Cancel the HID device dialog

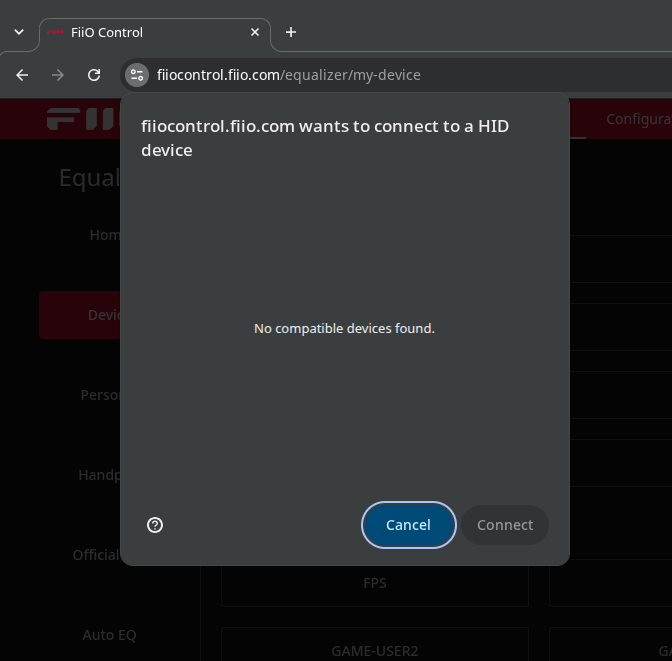[x=408, y=525]
